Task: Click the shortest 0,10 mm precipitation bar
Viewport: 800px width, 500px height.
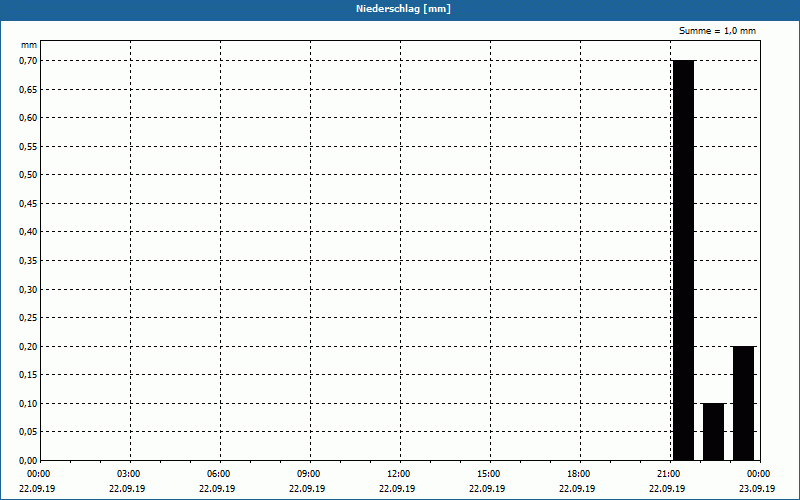Action: point(714,432)
